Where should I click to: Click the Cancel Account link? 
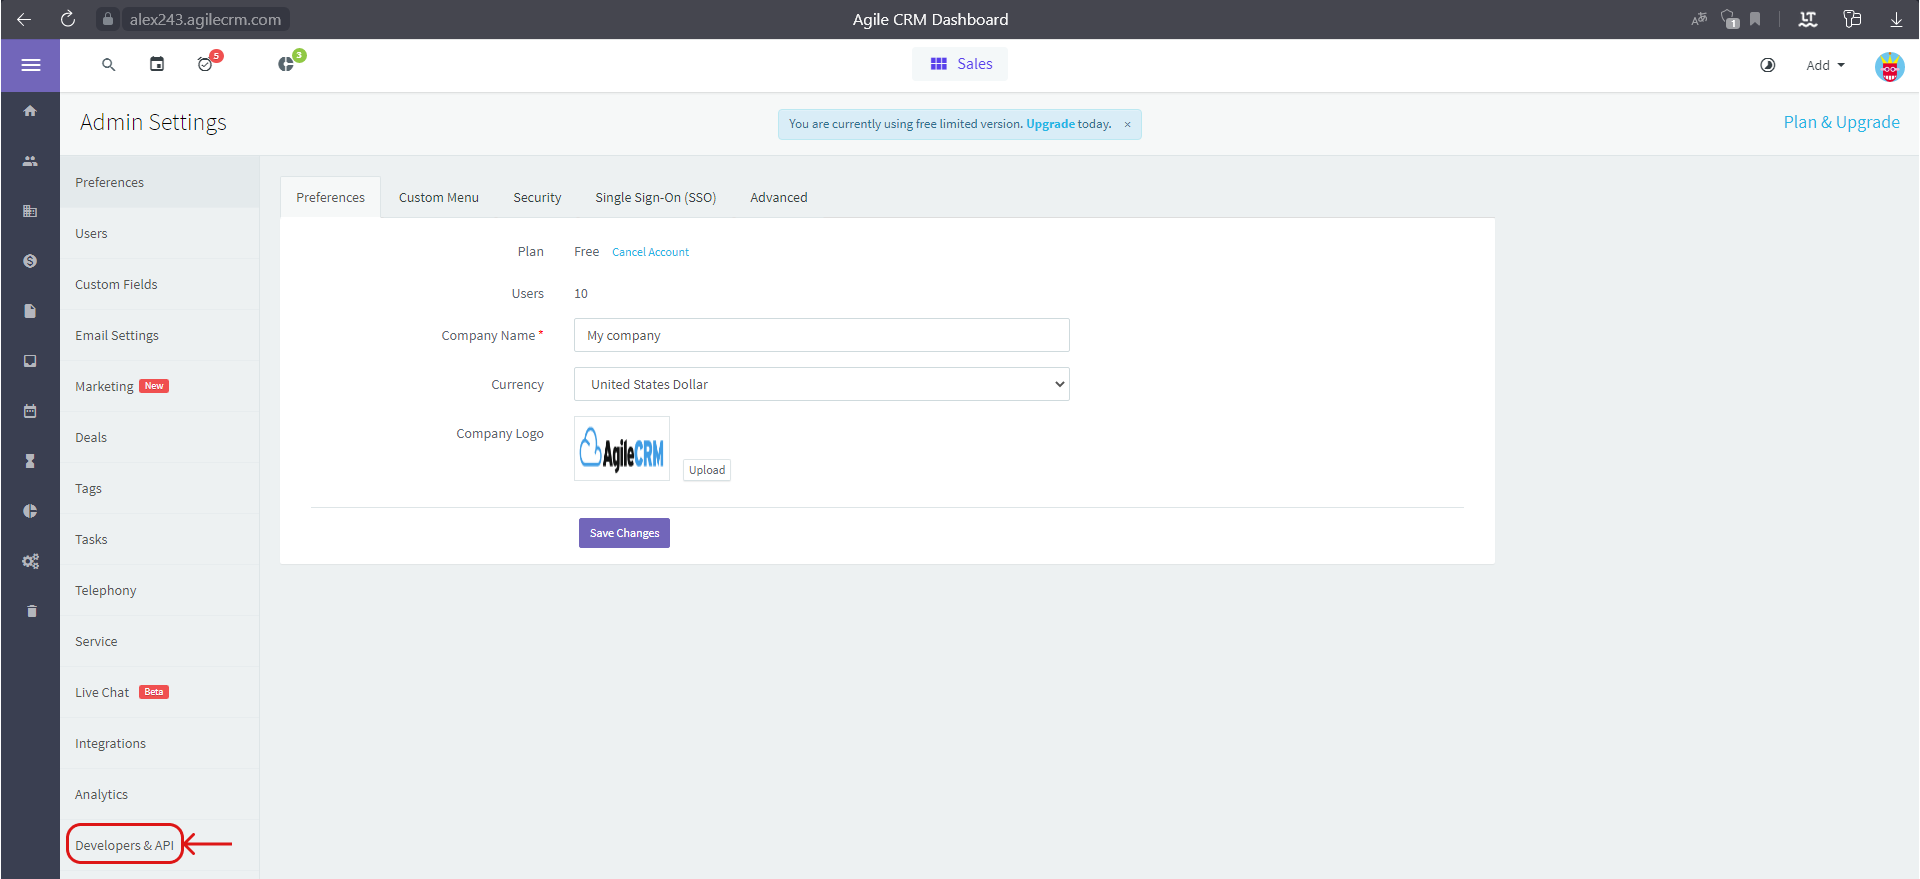tap(650, 252)
